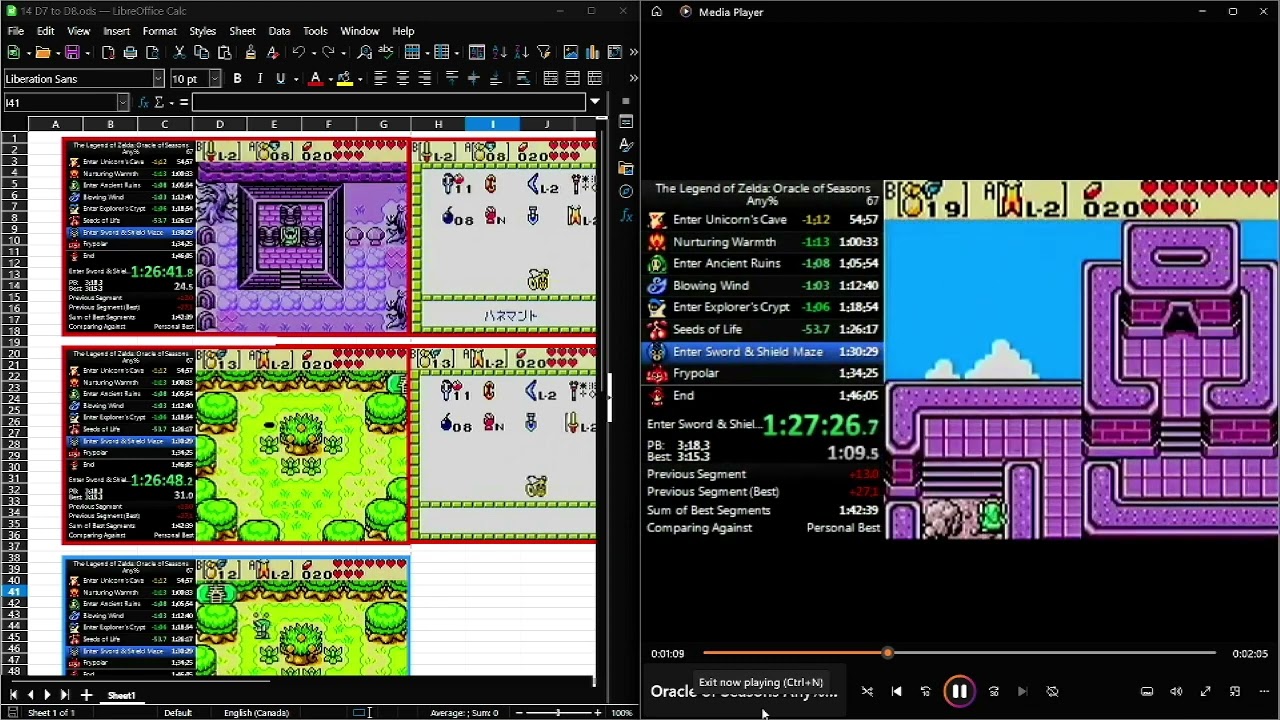Open the Sidebar Gallery icon
This screenshot has width=1280, height=720.
(x=626, y=168)
